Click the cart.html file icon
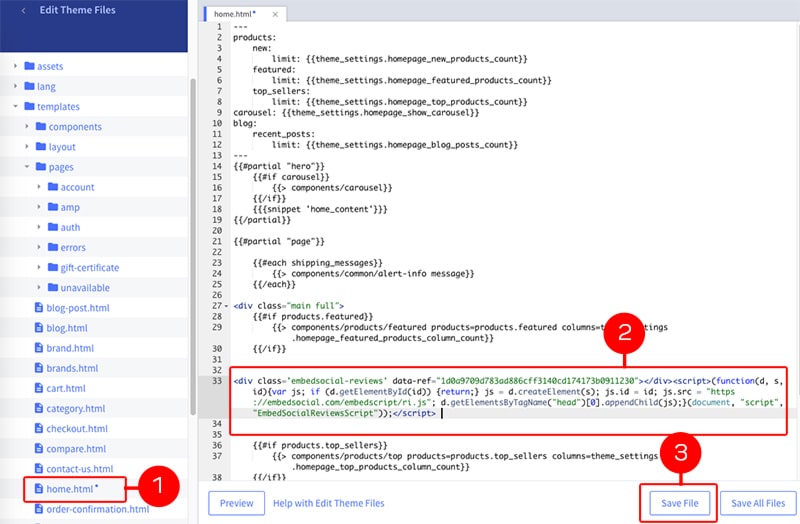 point(39,388)
